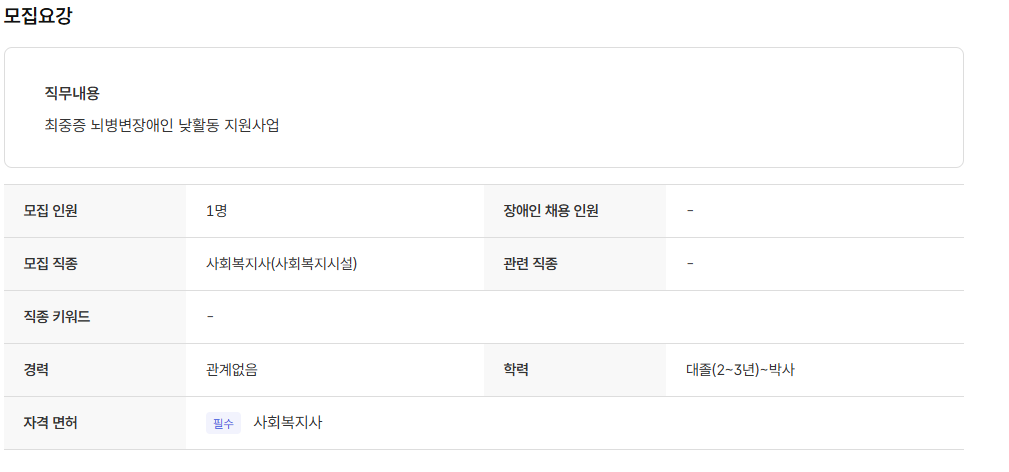Click the 직종 키워드 header cell

click(x=57, y=317)
